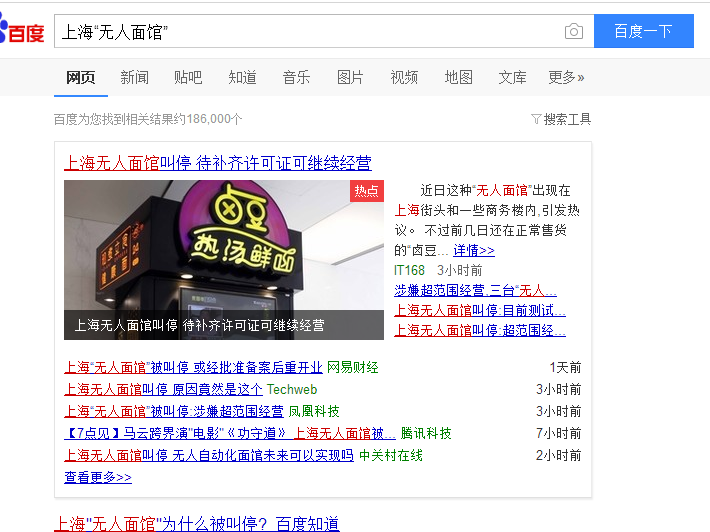Click the Baidu logo
710x532 pixels.
(x=22, y=30)
